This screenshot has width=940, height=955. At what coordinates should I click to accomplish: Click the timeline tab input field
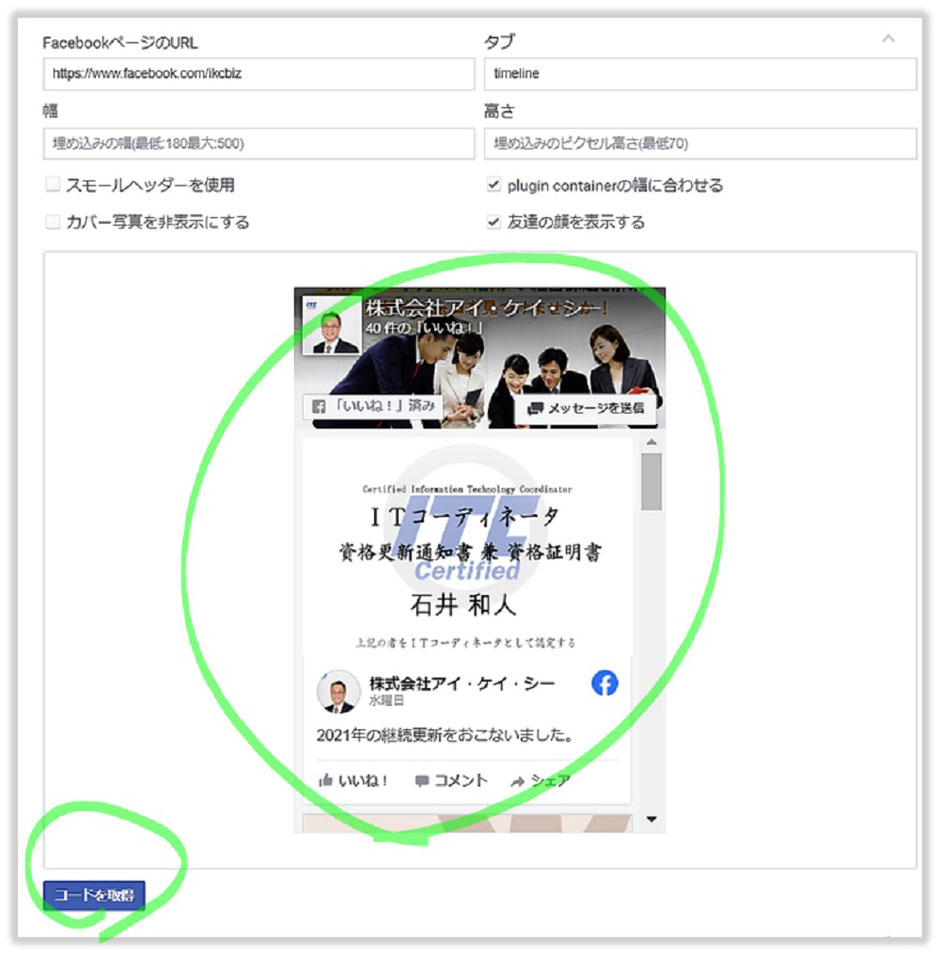click(x=700, y=74)
